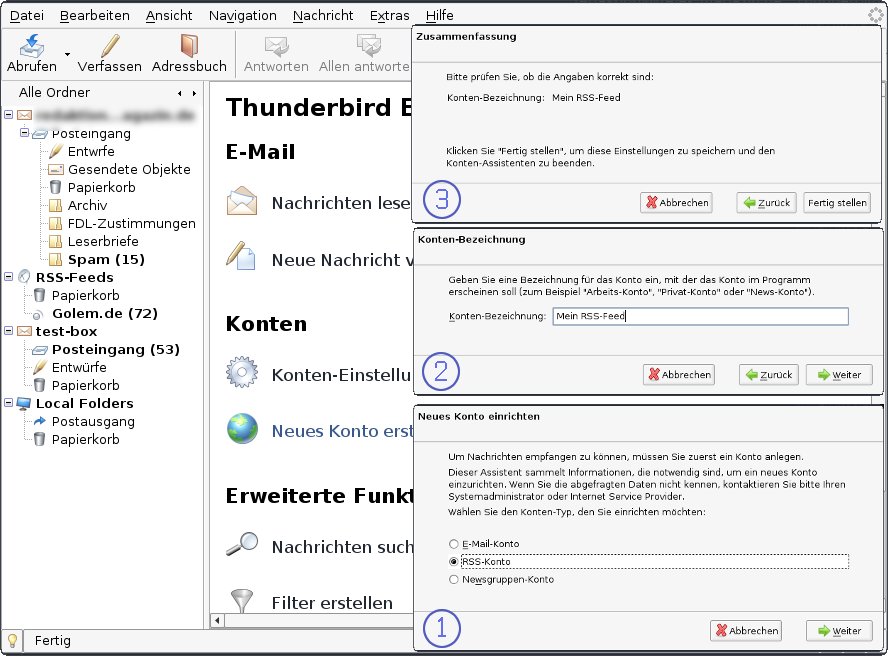Open the Abrufen dropdown arrow

pos(67,54)
